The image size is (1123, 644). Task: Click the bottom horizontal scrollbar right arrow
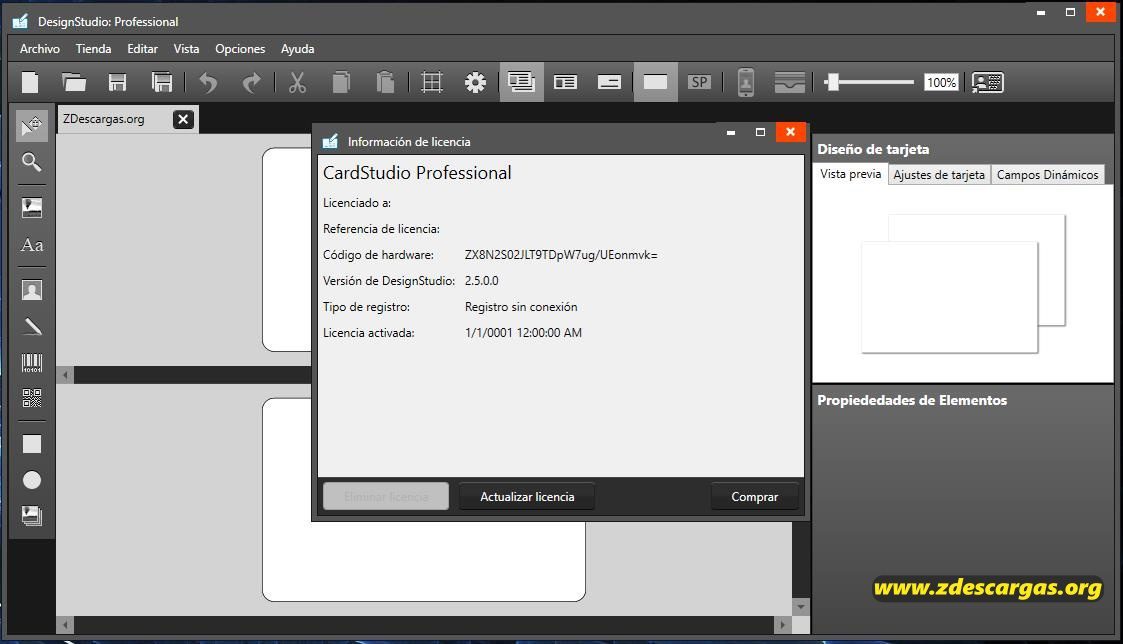(782, 625)
